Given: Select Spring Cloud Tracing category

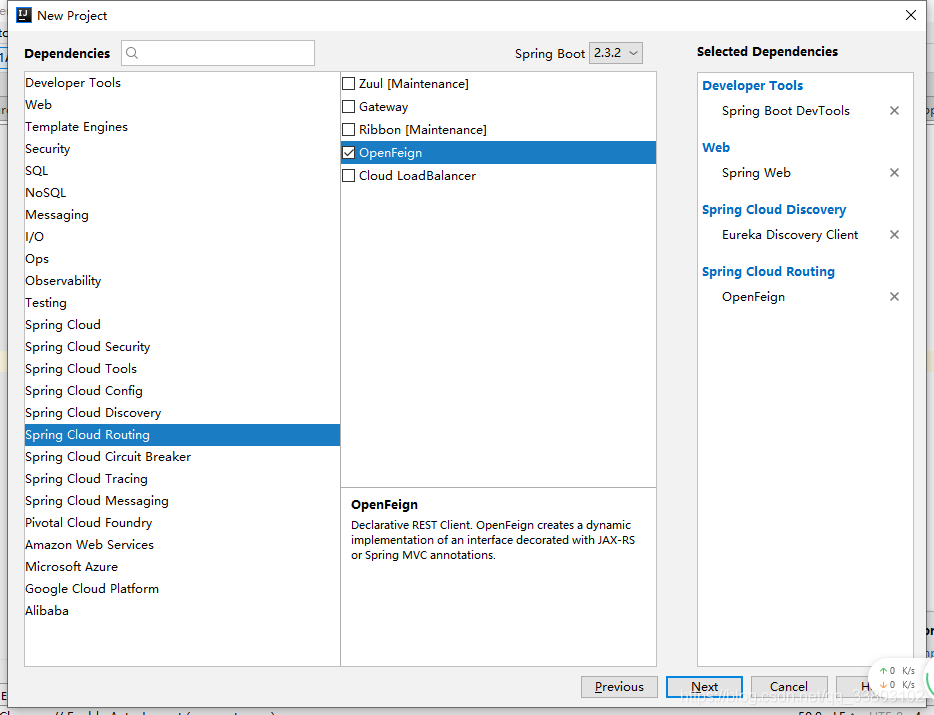Looking at the screenshot, I should click(x=182, y=479).
